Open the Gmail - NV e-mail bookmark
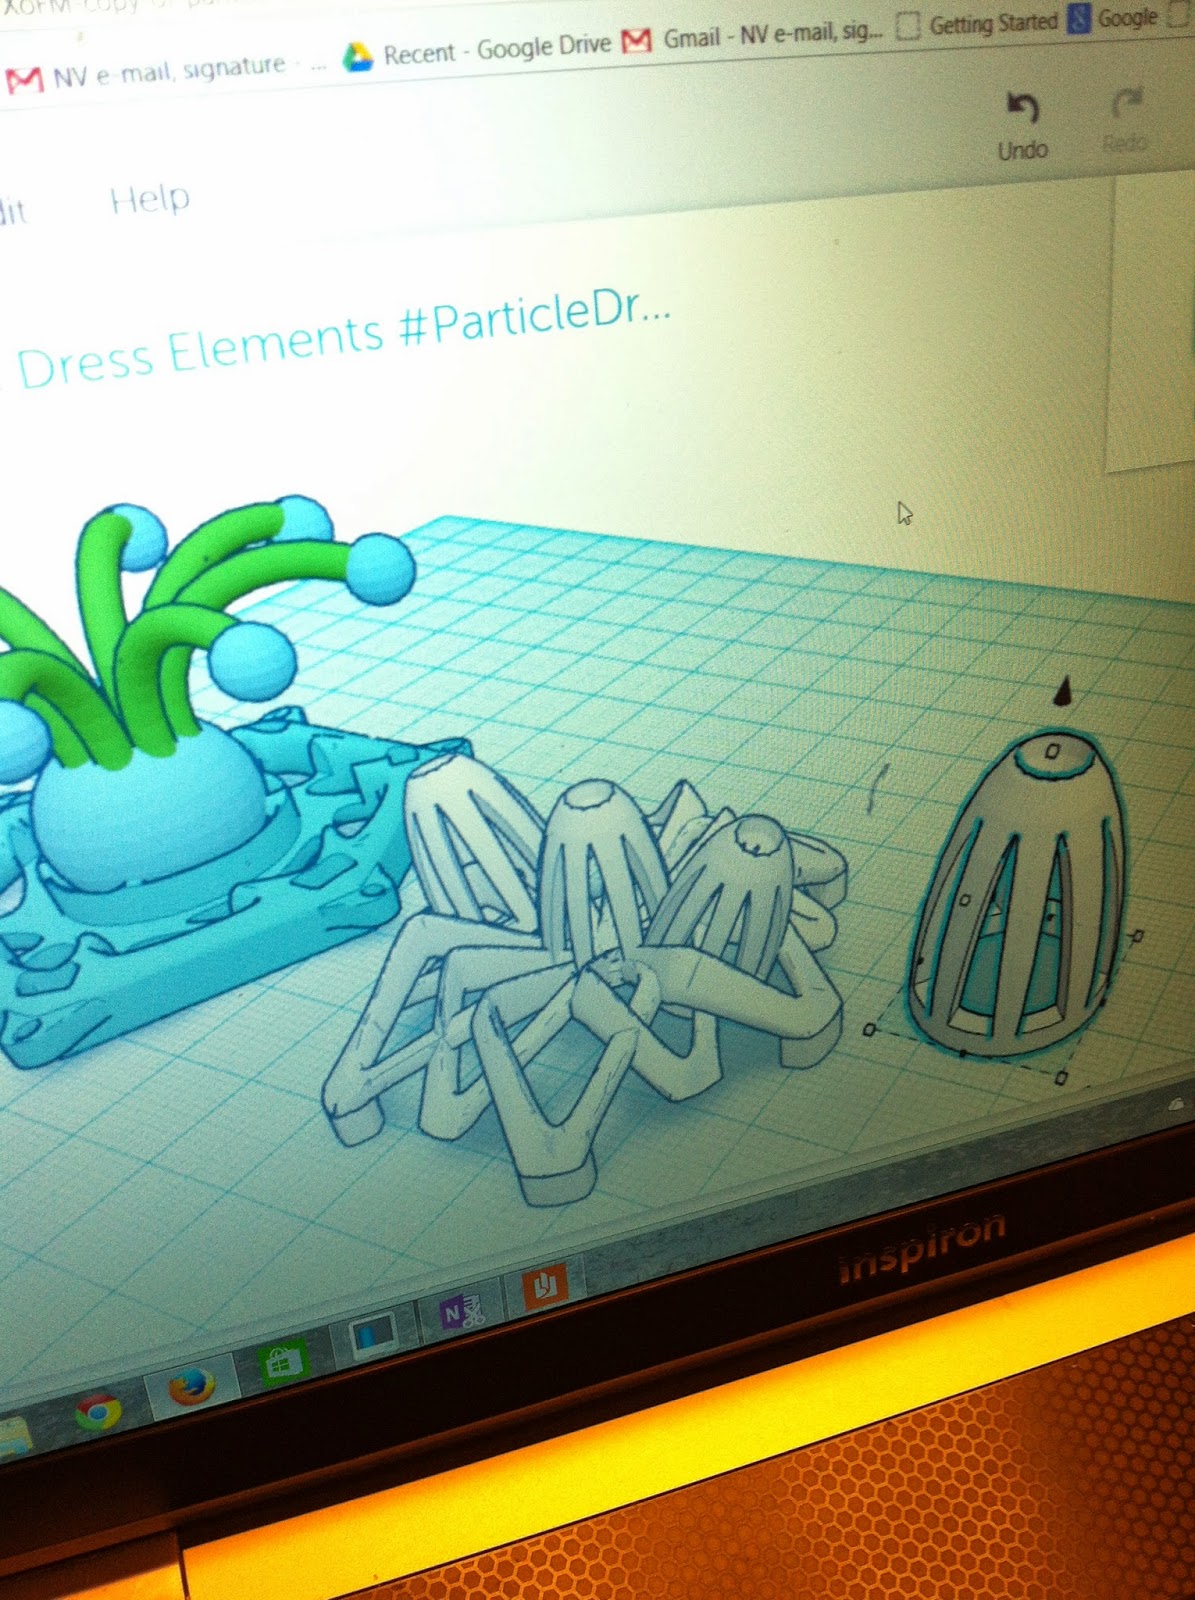This screenshot has width=1195, height=1600. (752, 36)
